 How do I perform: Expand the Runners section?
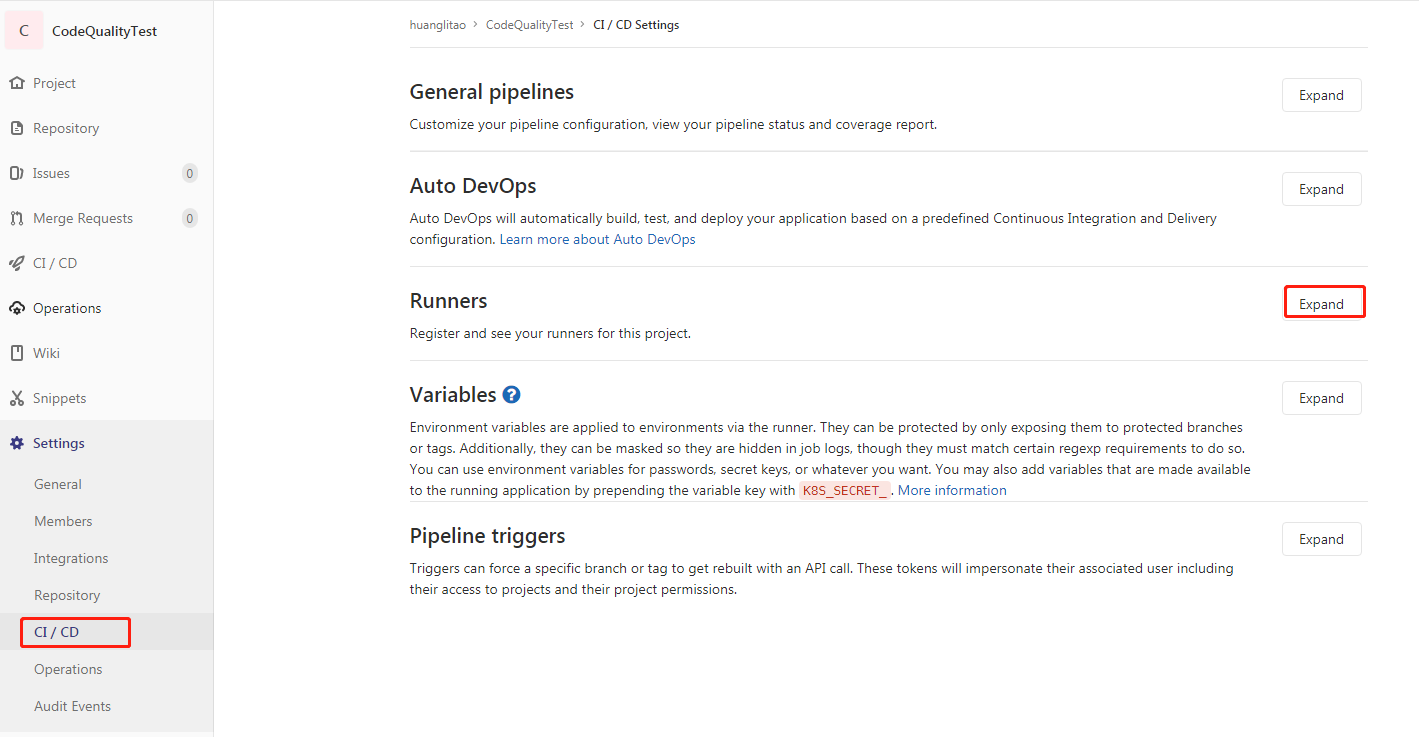point(1324,302)
